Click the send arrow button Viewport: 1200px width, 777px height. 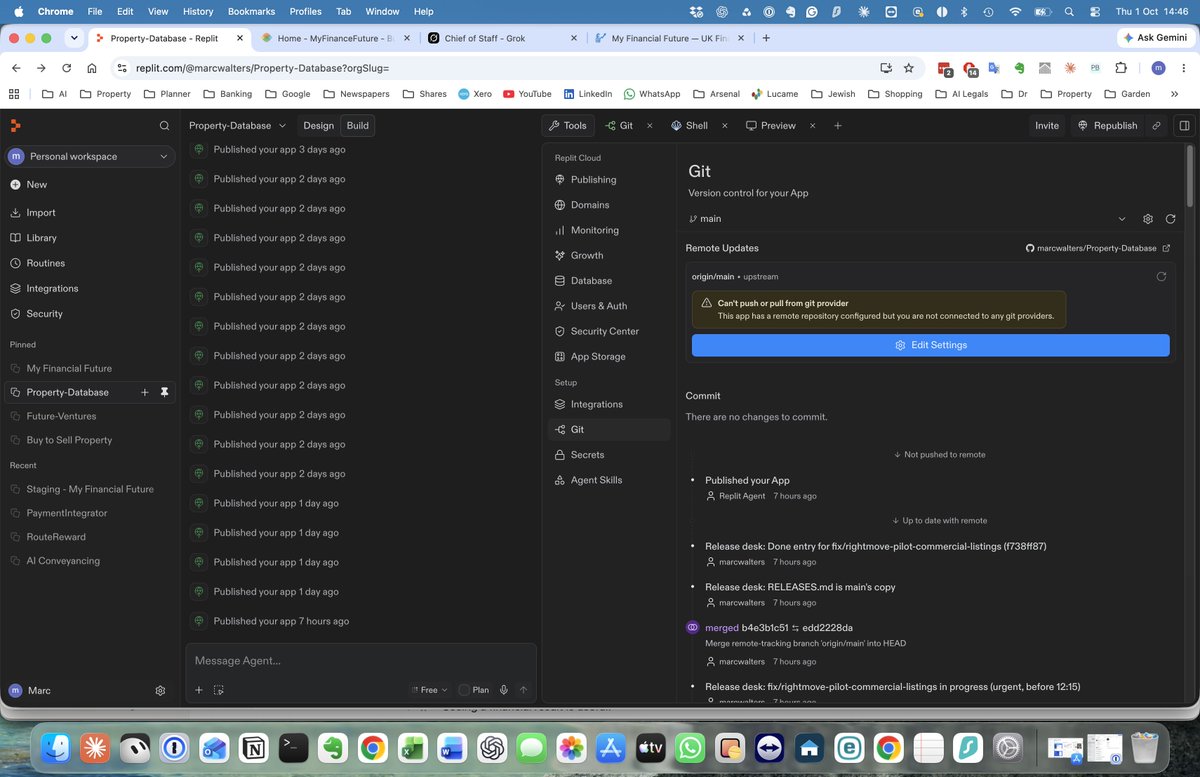point(523,690)
